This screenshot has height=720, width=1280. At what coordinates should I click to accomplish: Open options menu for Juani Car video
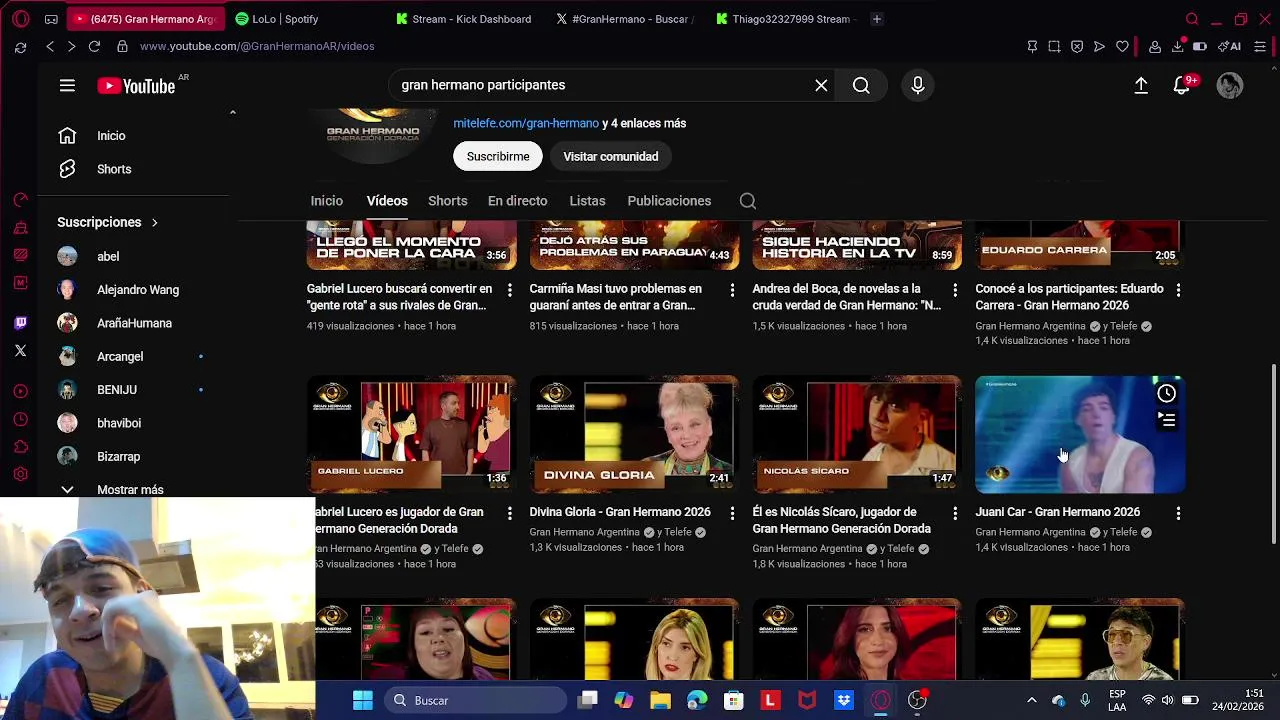pyautogui.click(x=1178, y=513)
